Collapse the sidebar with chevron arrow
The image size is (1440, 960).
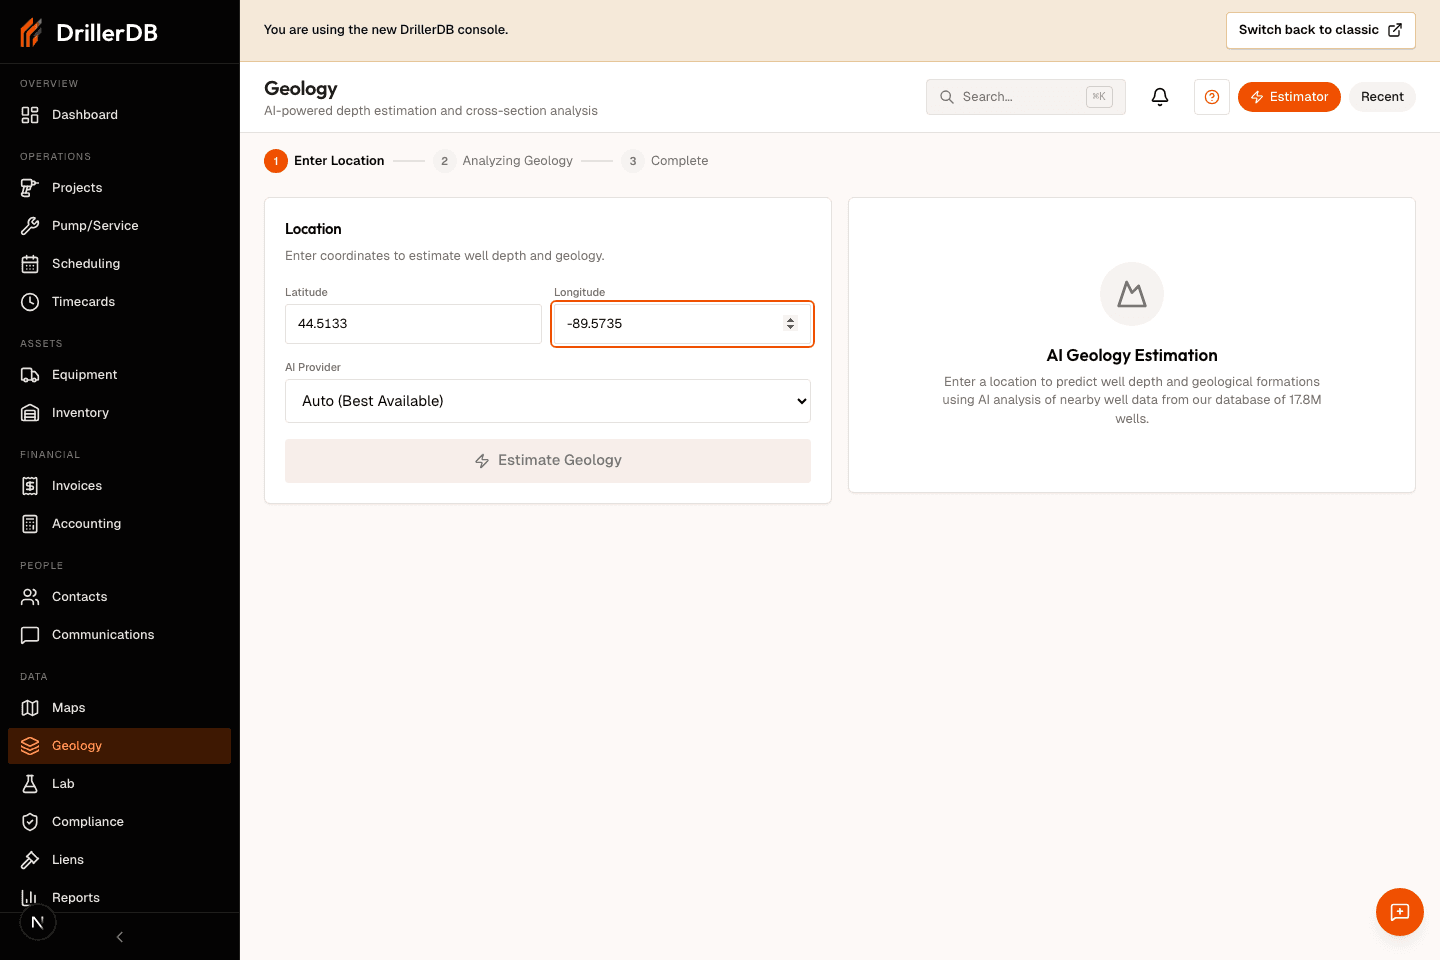120,937
